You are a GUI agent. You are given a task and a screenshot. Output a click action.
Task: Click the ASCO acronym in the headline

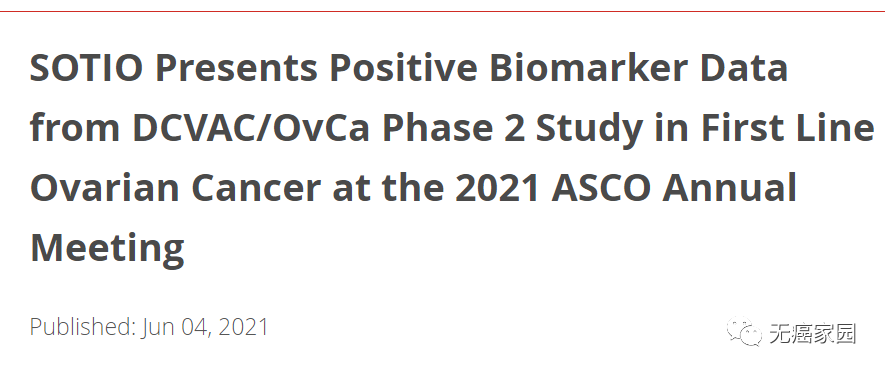click(601, 188)
